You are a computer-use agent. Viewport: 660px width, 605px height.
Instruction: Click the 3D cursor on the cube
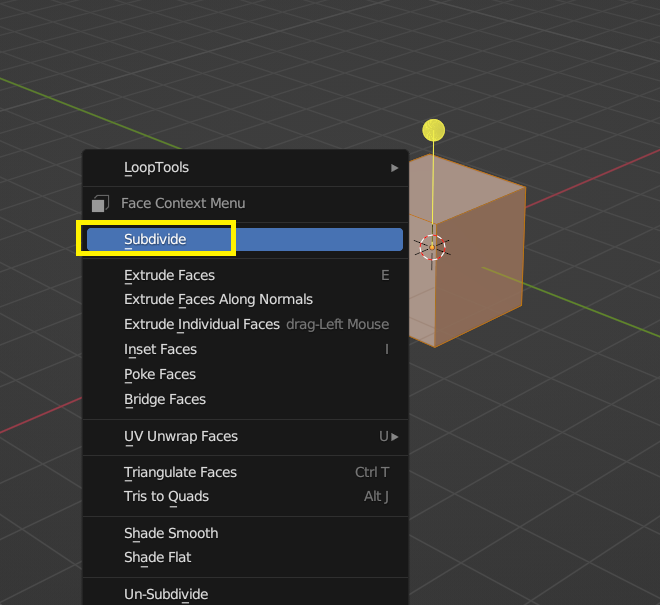(x=432, y=248)
